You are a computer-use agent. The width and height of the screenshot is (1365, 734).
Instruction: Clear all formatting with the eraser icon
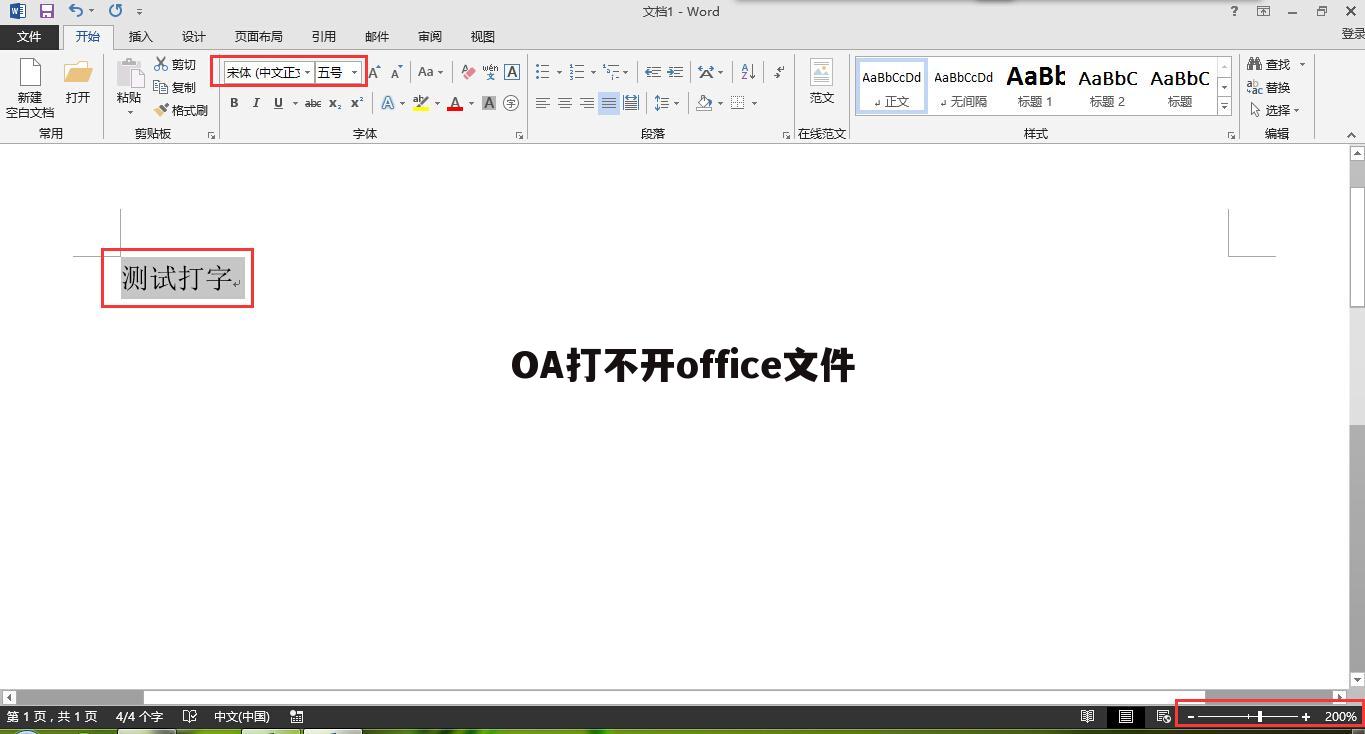click(468, 72)
